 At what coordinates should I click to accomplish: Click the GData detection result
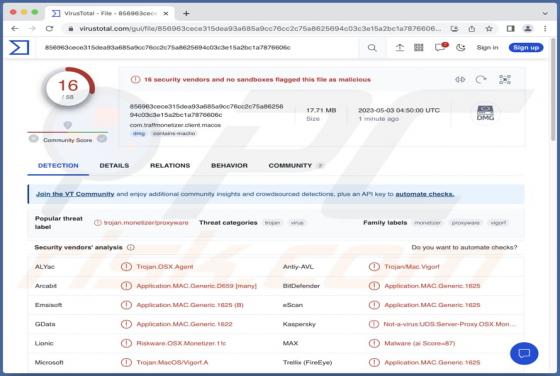pyautogui.click(x=184, y=324)
